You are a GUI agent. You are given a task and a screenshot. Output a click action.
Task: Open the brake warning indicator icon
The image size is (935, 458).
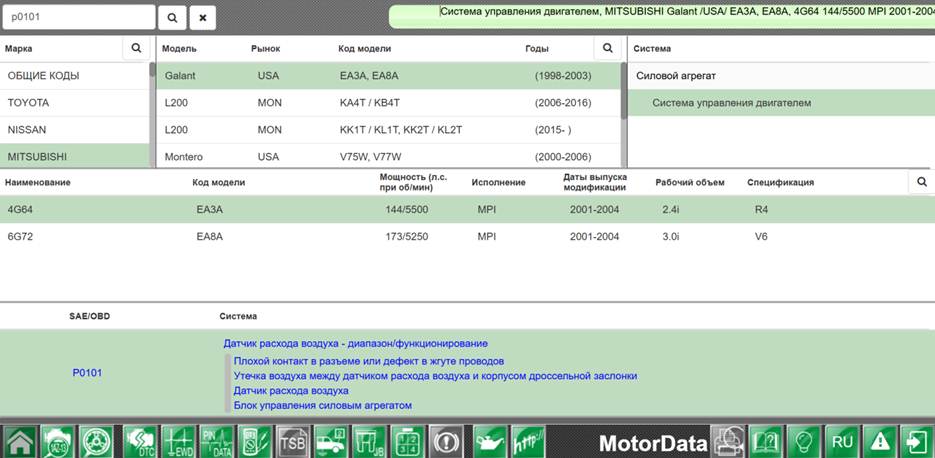coord(445,442)
